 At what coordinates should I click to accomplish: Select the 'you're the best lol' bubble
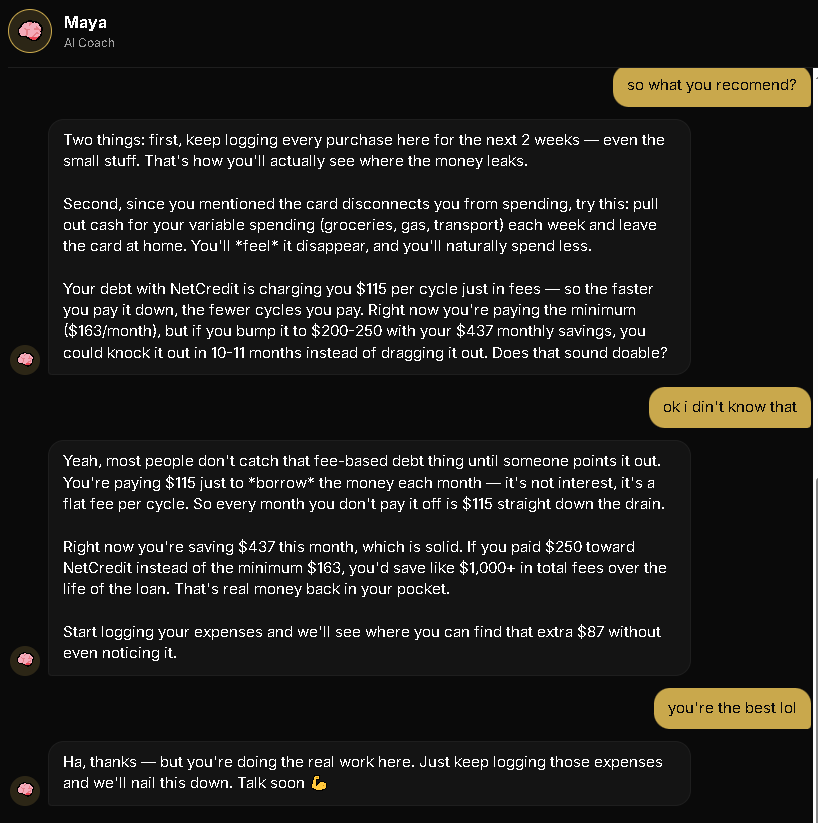pos(732,708)
